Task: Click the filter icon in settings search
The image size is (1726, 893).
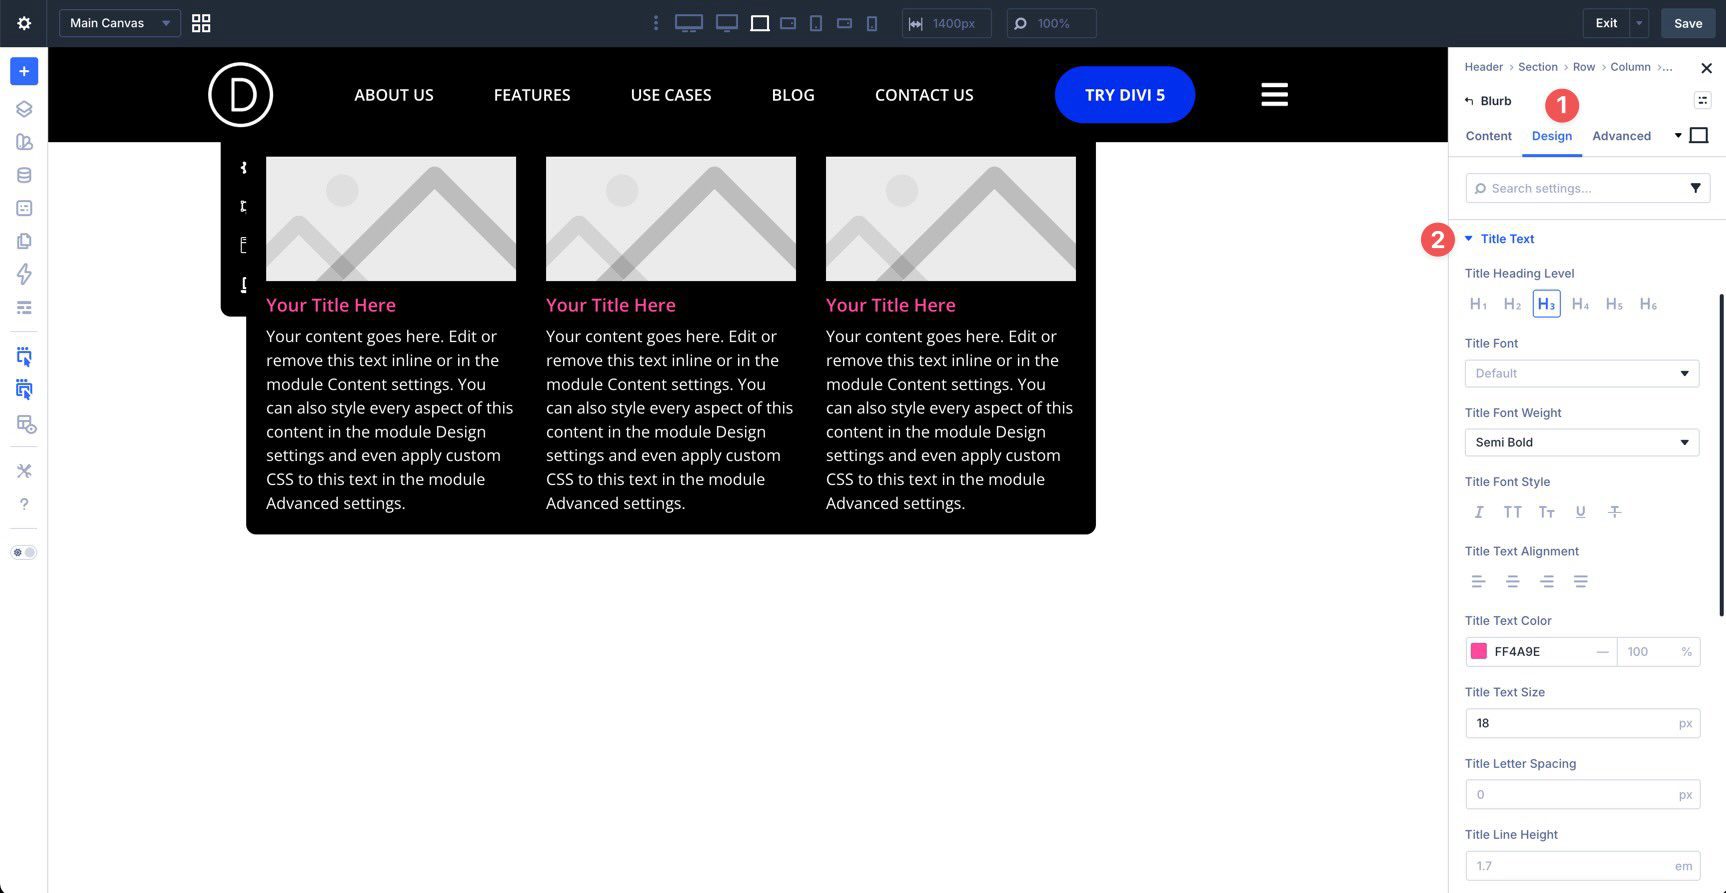Action: click(1695, 188)
